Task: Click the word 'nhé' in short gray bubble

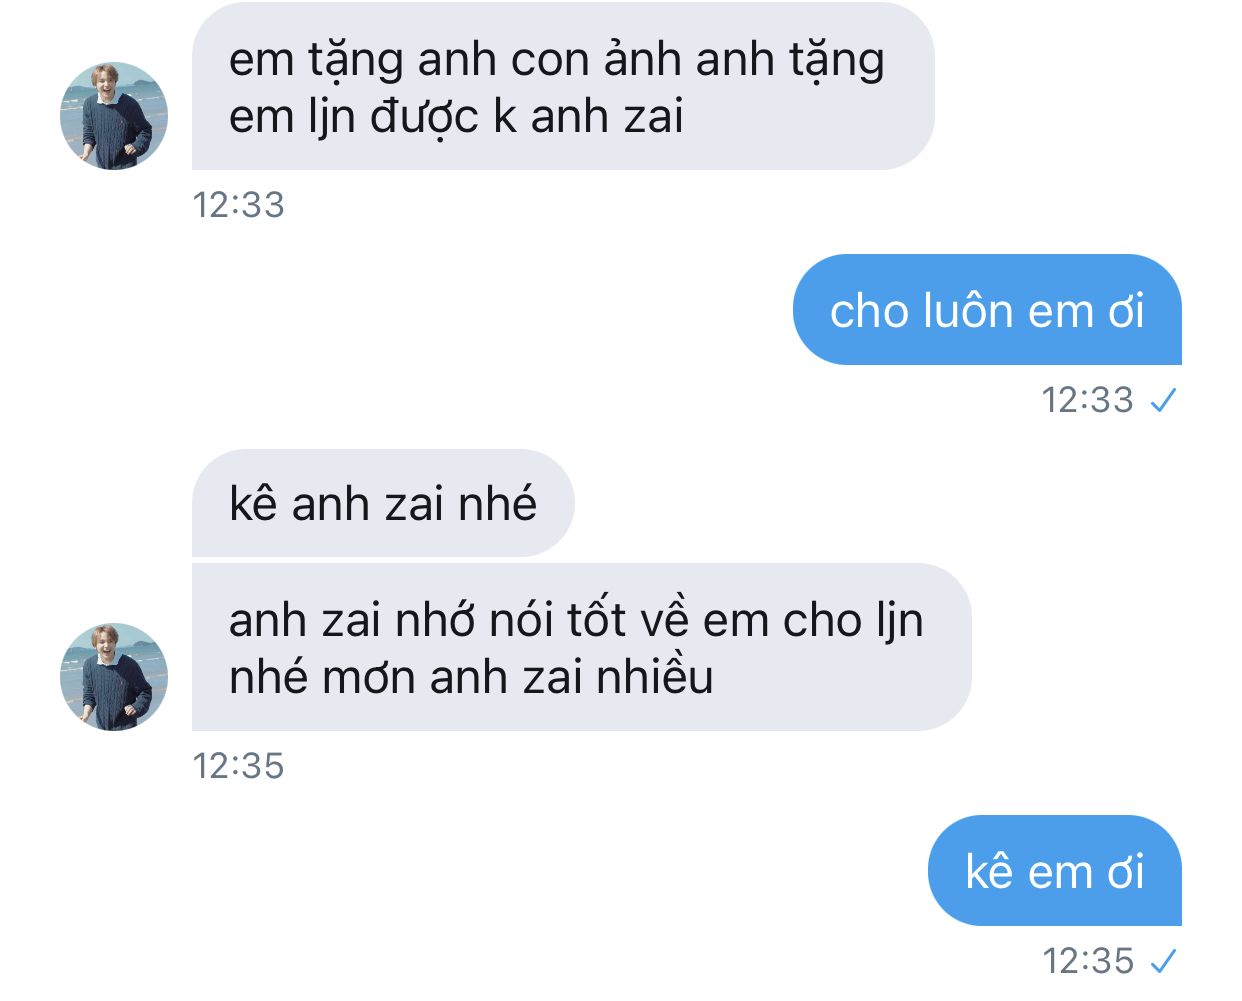Action: click(x=497, y=503)
